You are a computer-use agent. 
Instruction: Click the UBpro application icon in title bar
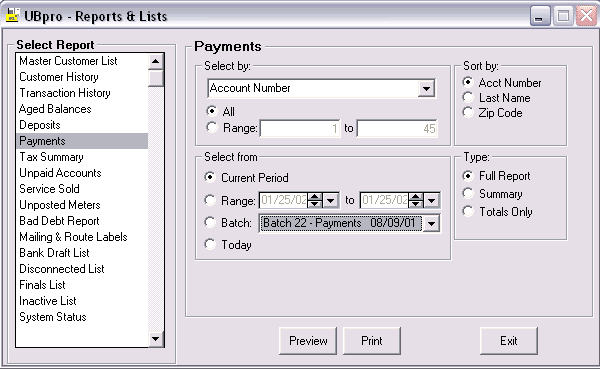coord(12,15)
